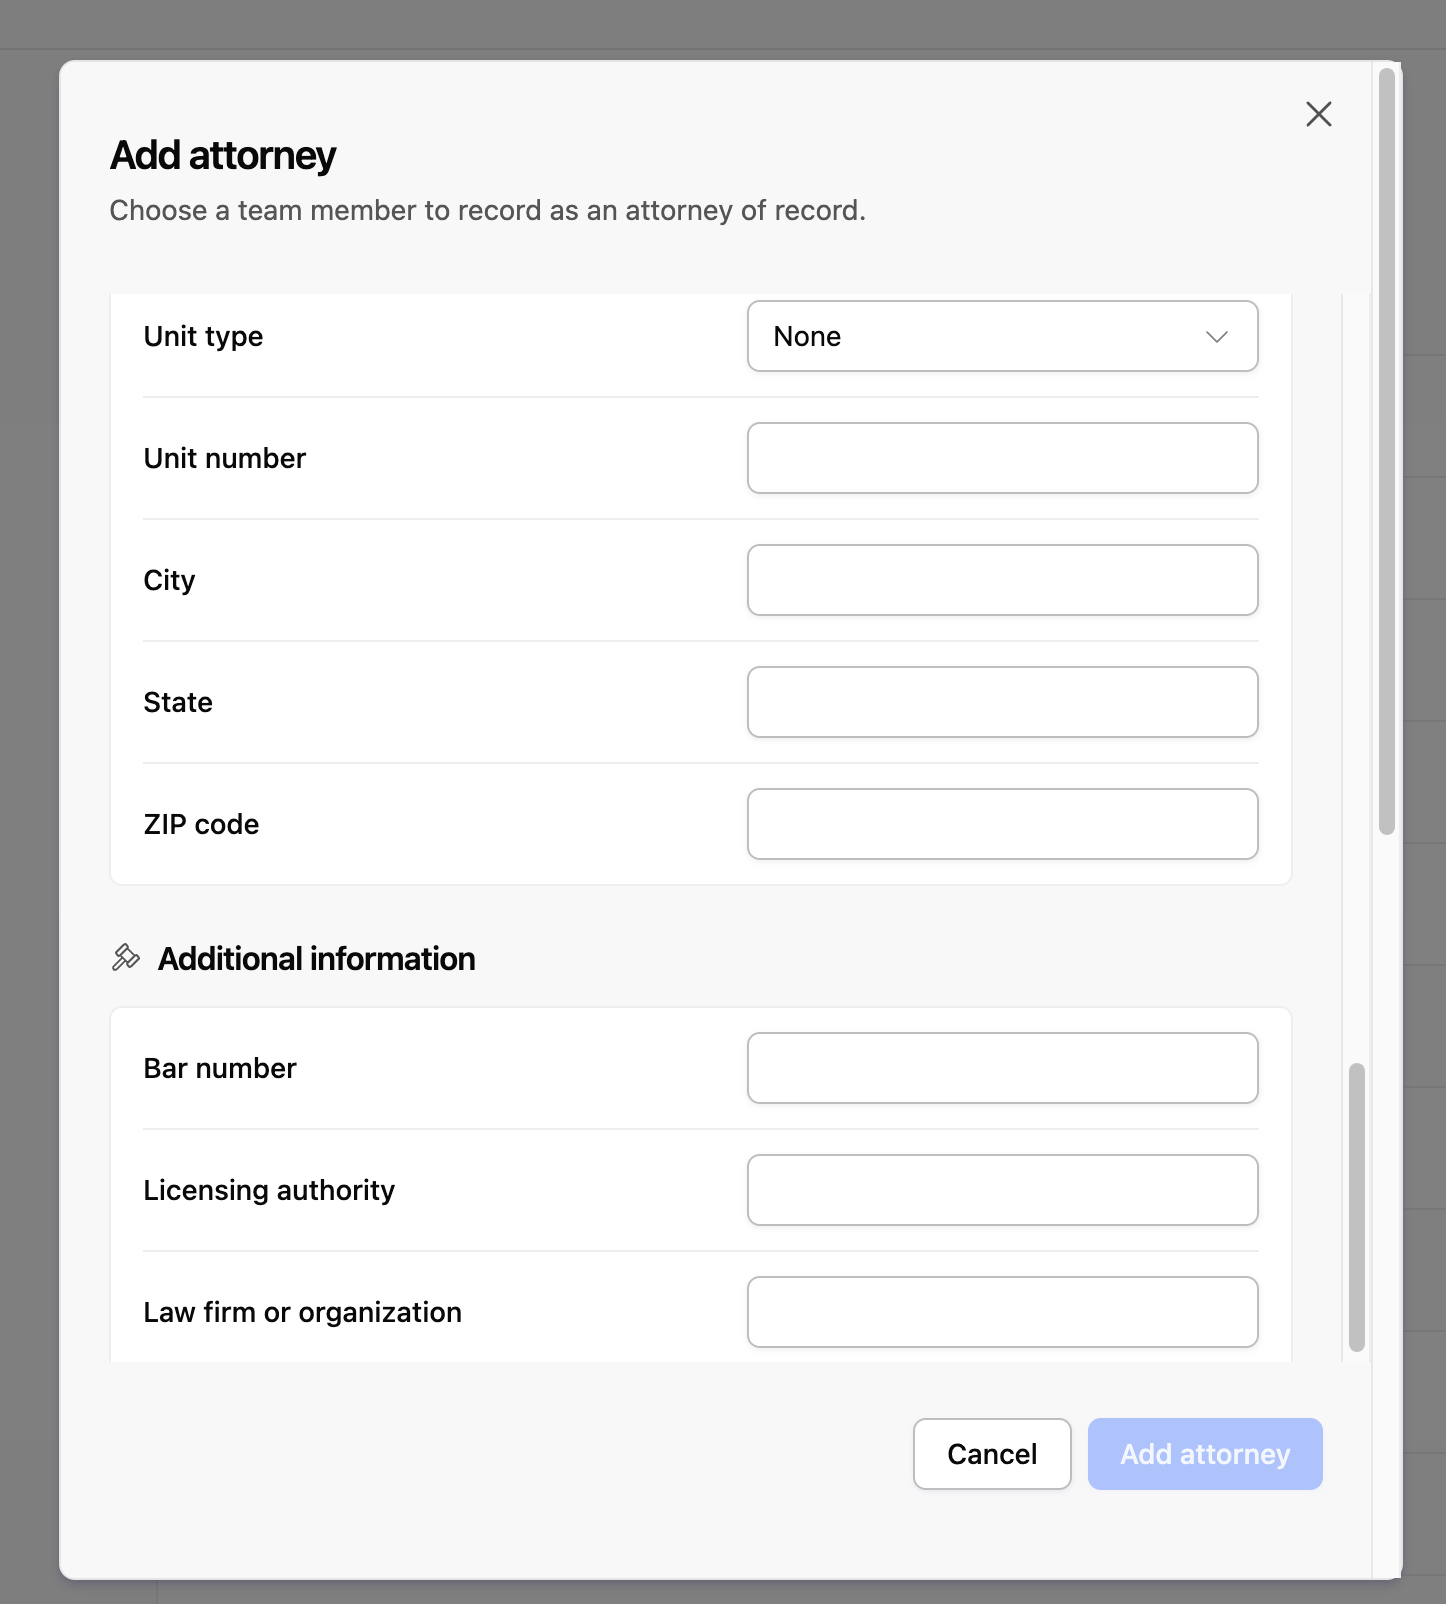Click the Unit number label text
The width and height of the screenshot is (1446, 1604).
tap(224, 458)
